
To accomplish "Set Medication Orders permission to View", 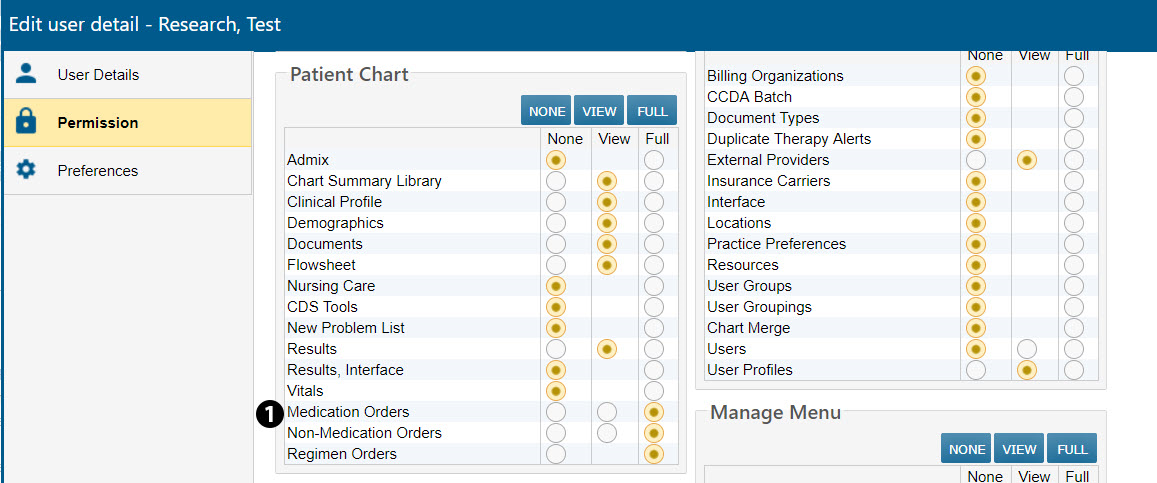I will click(606, 412).
